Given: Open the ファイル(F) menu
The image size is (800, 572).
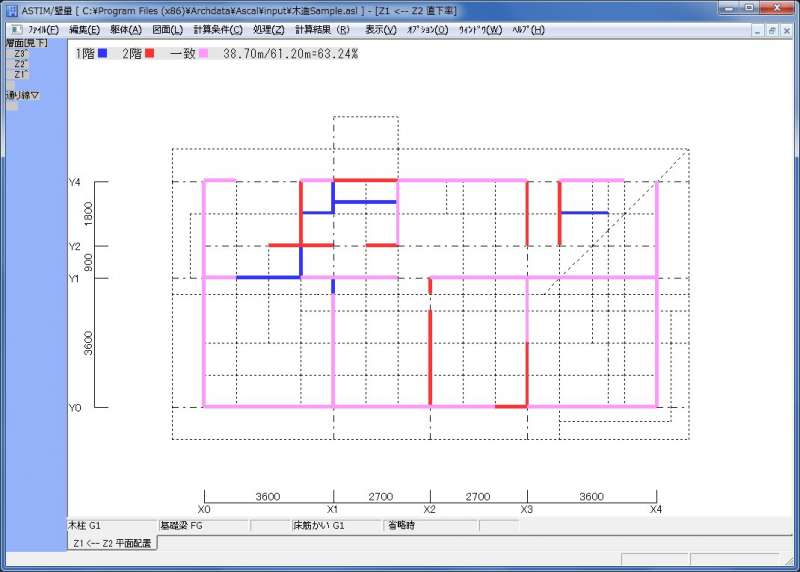Looking at the screenshot, I should (x=44, y=30).
